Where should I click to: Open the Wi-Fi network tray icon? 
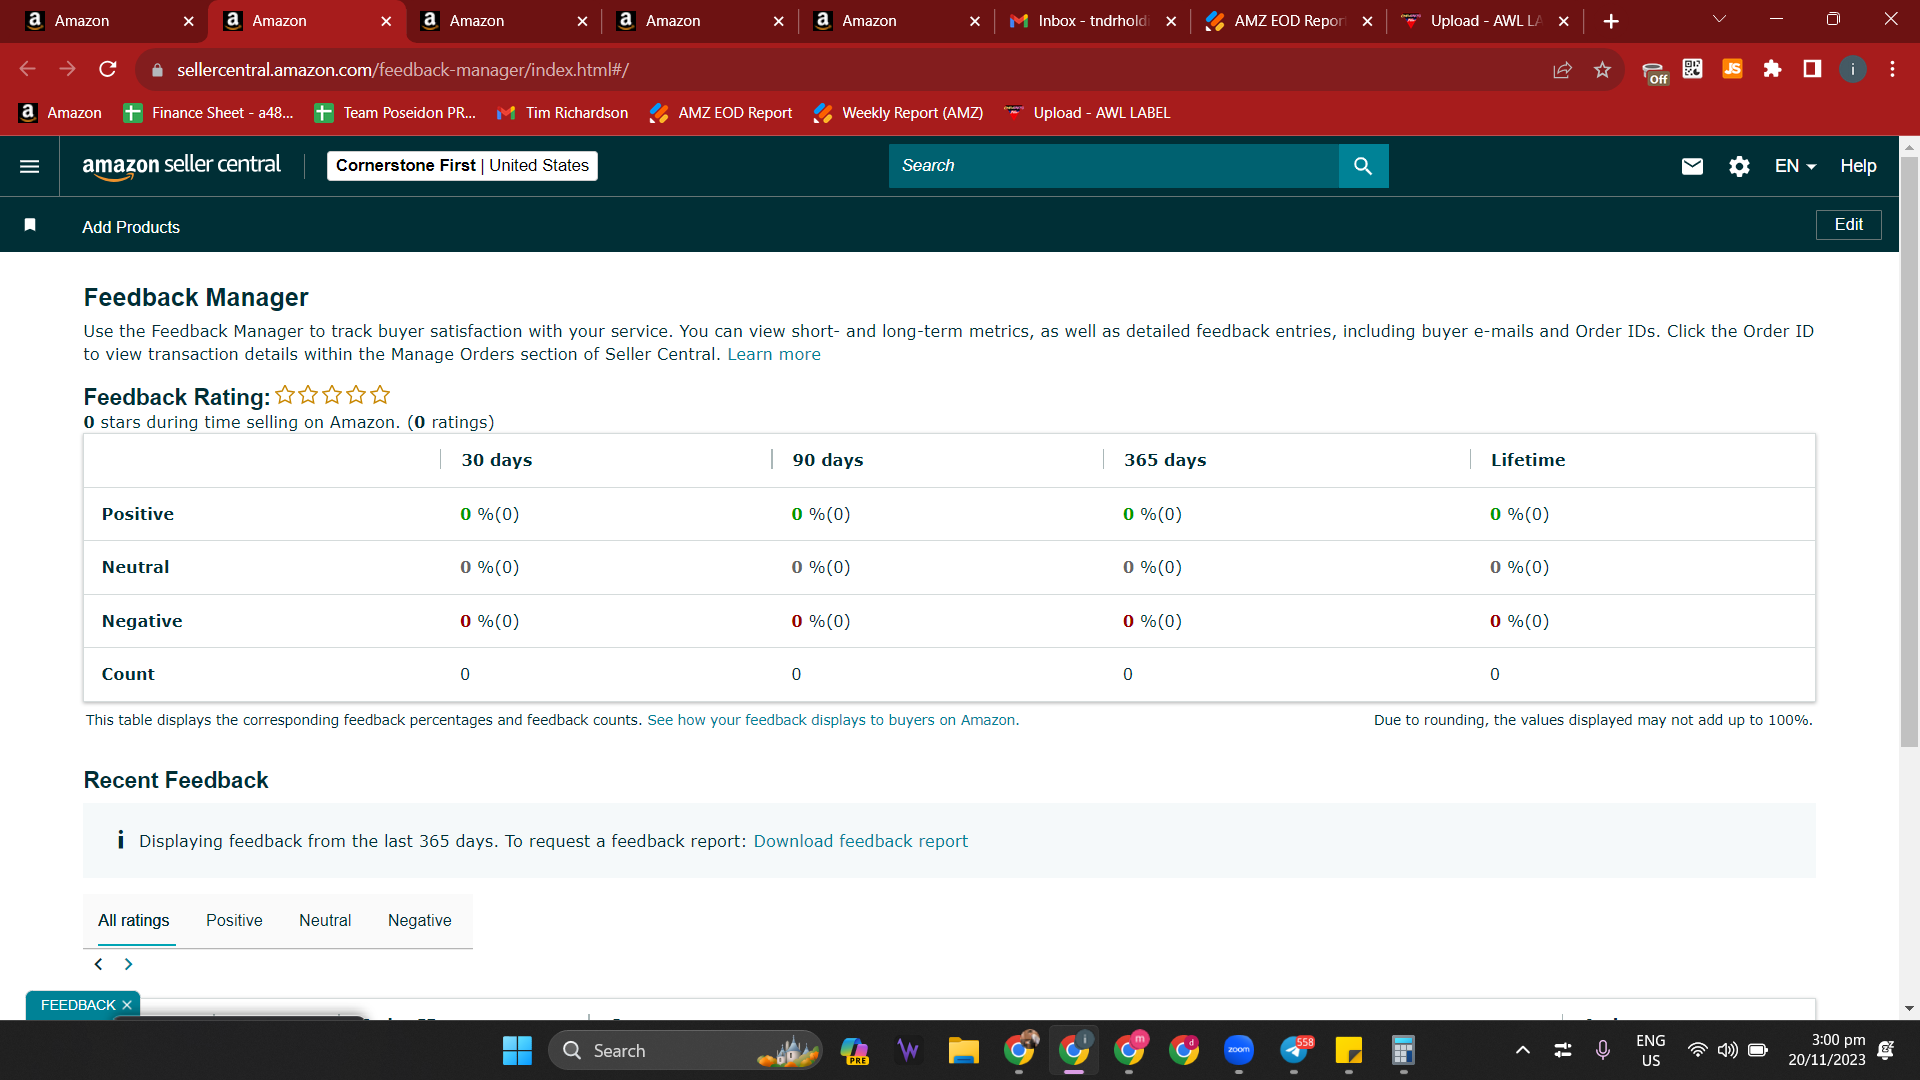1697,1050
